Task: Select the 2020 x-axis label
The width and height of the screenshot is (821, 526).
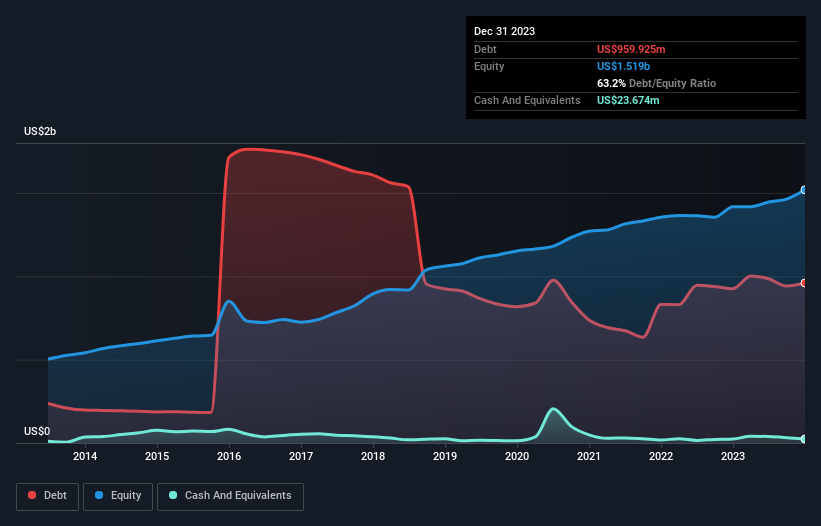Action: (x=517, y=456)
